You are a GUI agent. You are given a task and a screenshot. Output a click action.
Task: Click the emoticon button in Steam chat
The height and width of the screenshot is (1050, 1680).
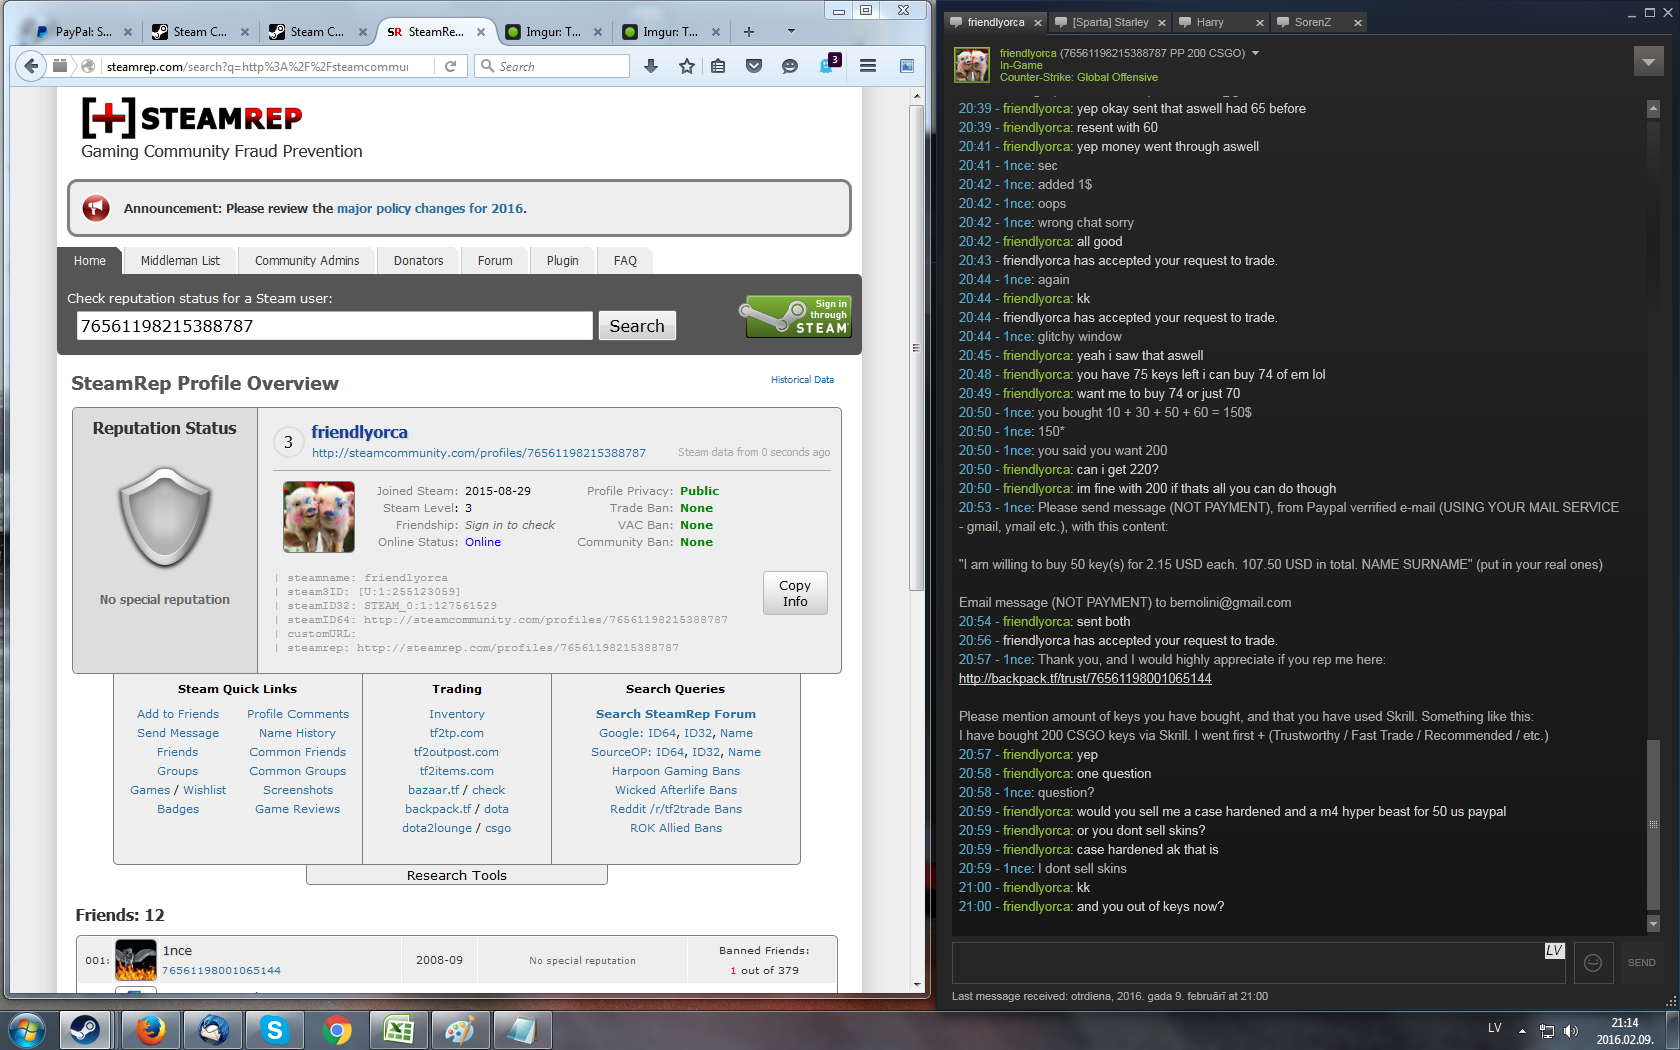tap(1593, 962)
